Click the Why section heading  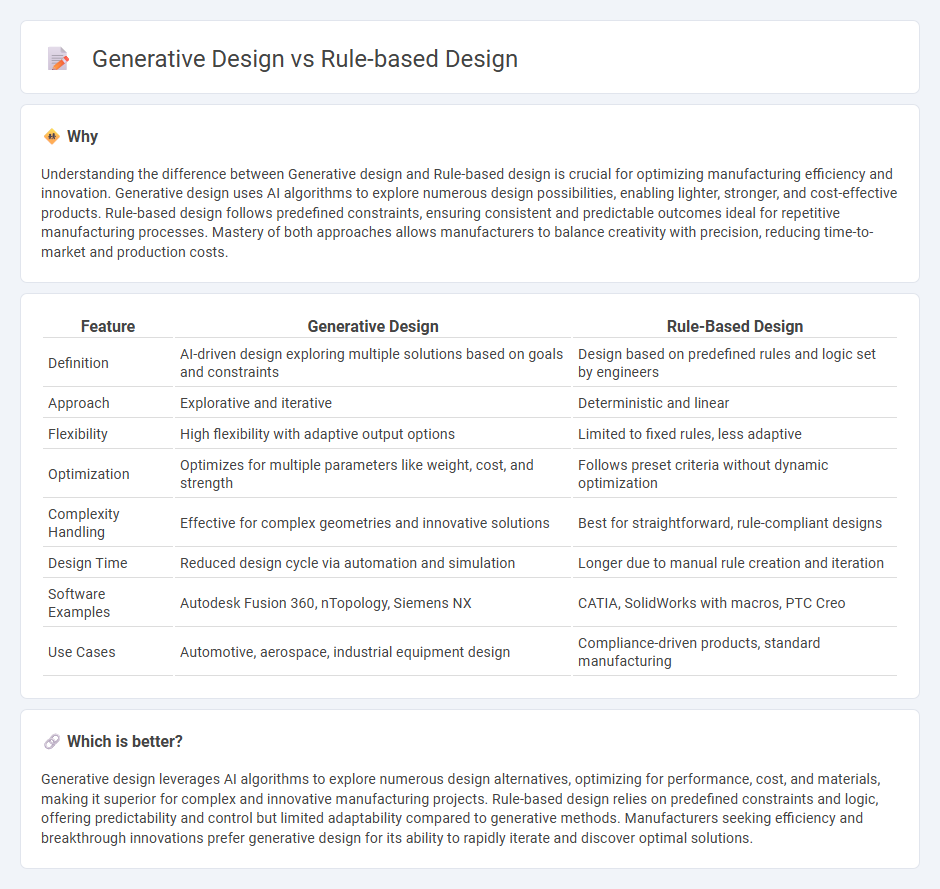[x=82, y=136]
